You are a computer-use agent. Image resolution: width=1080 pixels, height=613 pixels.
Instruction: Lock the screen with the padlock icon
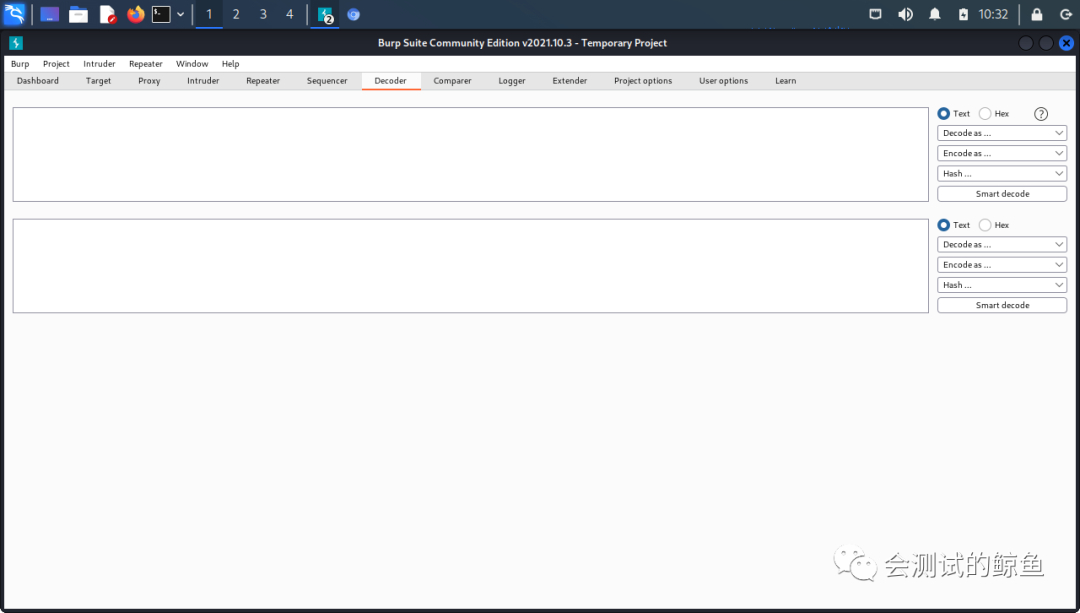(1036, 14)
